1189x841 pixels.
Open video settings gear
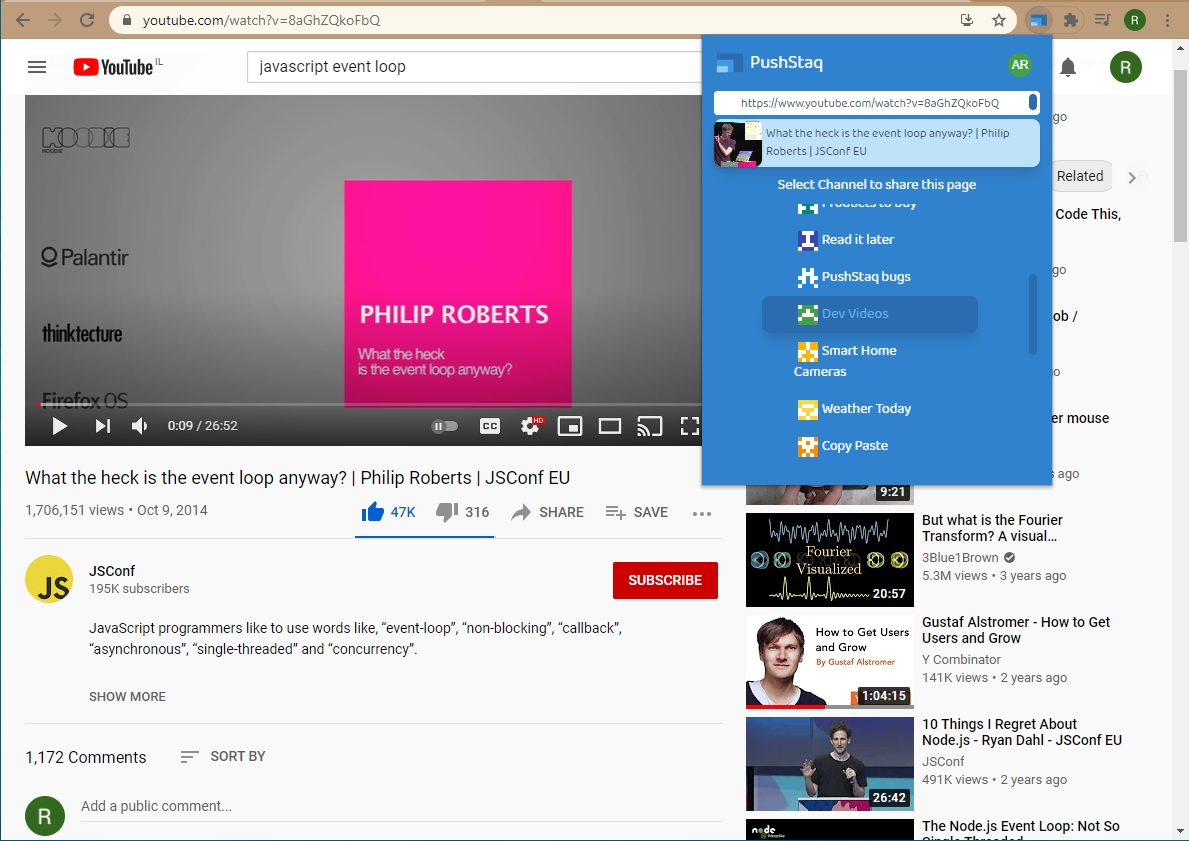(531, 426)
